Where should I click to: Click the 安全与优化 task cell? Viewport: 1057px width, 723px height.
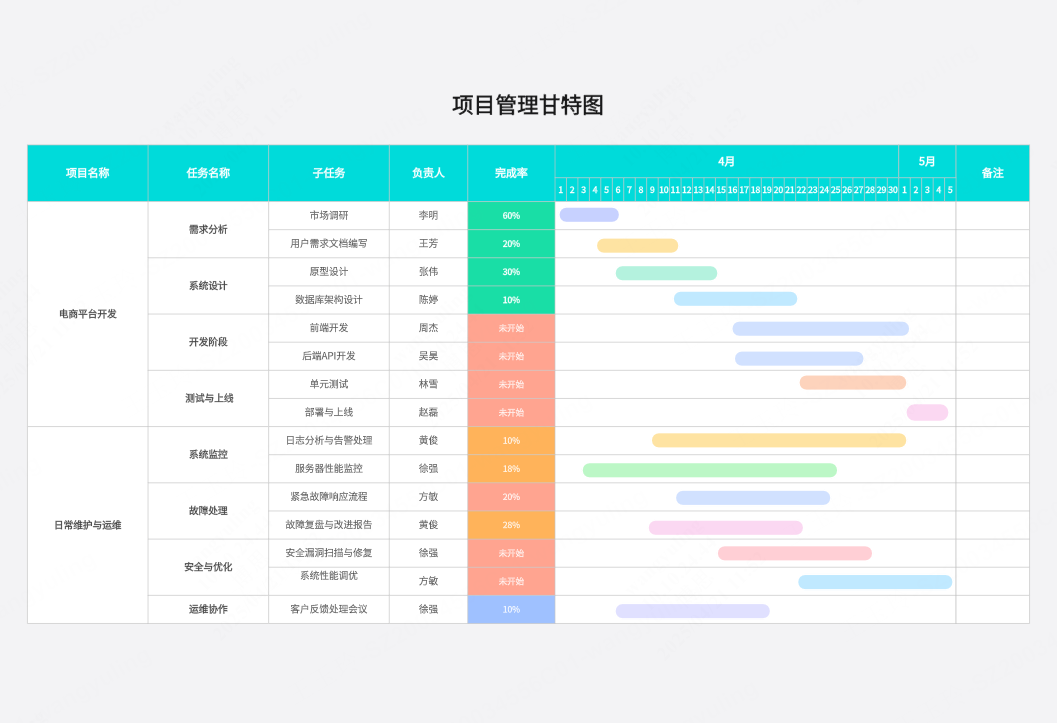point(208,567)
